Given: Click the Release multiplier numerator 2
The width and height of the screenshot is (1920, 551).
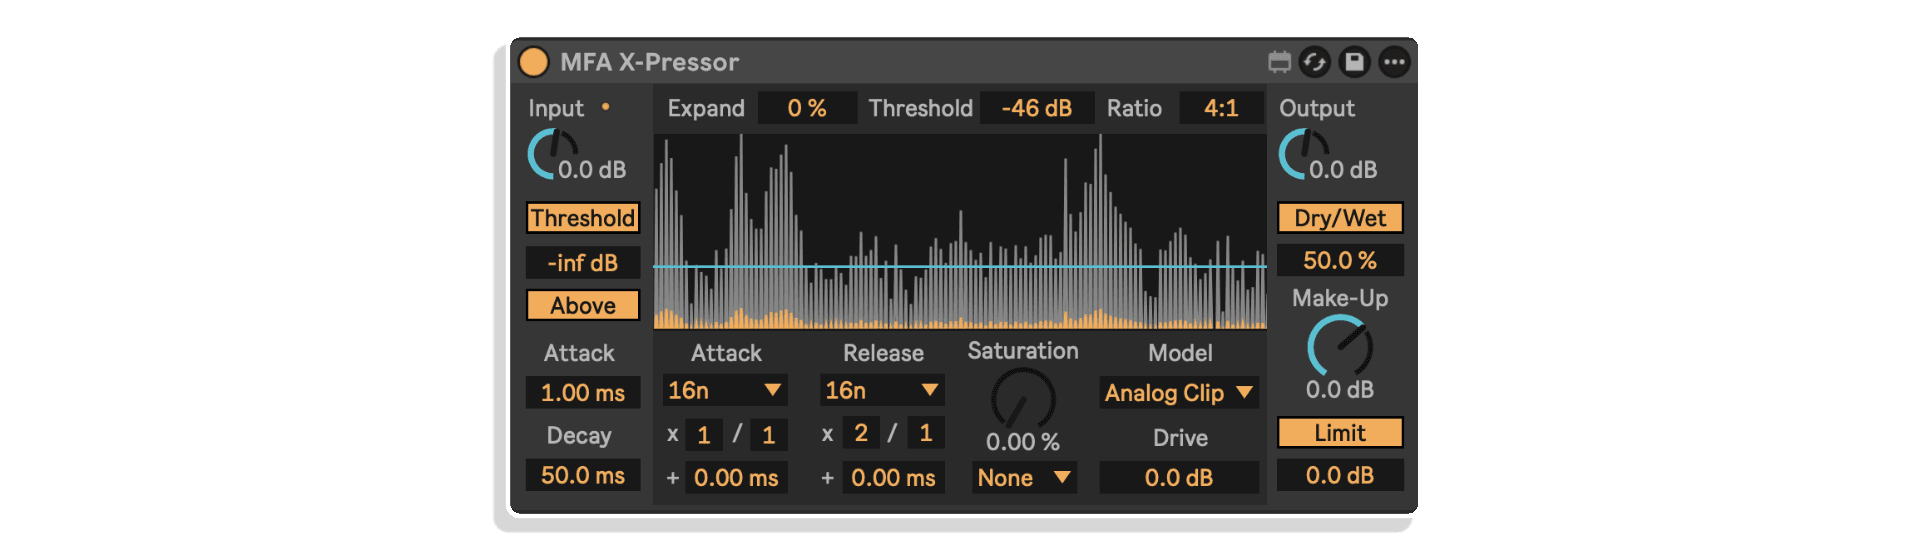Looking at the screenshot, I should [x=861, y=433].
